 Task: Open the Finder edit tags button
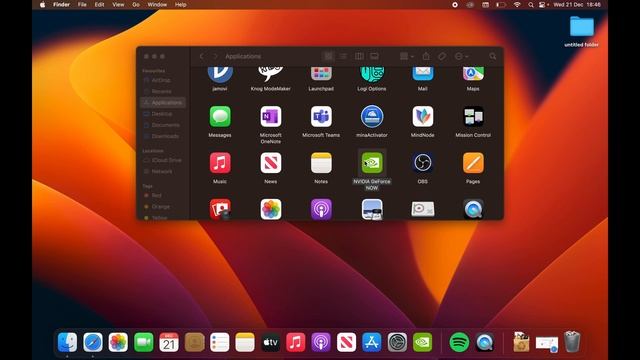pyautogui.click(x=442, y=56)
